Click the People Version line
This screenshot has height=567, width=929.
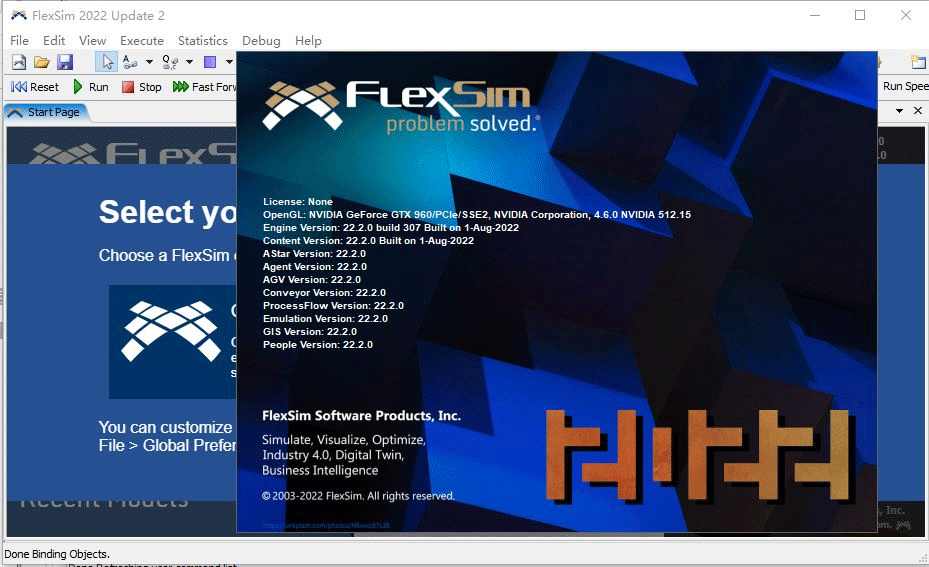[318, 345]
